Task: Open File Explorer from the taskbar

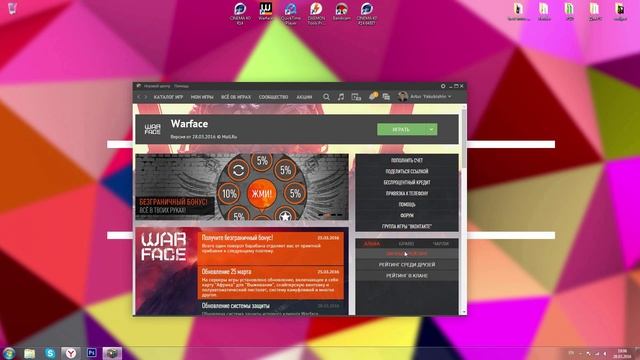Action: click(x=29, y=353)
